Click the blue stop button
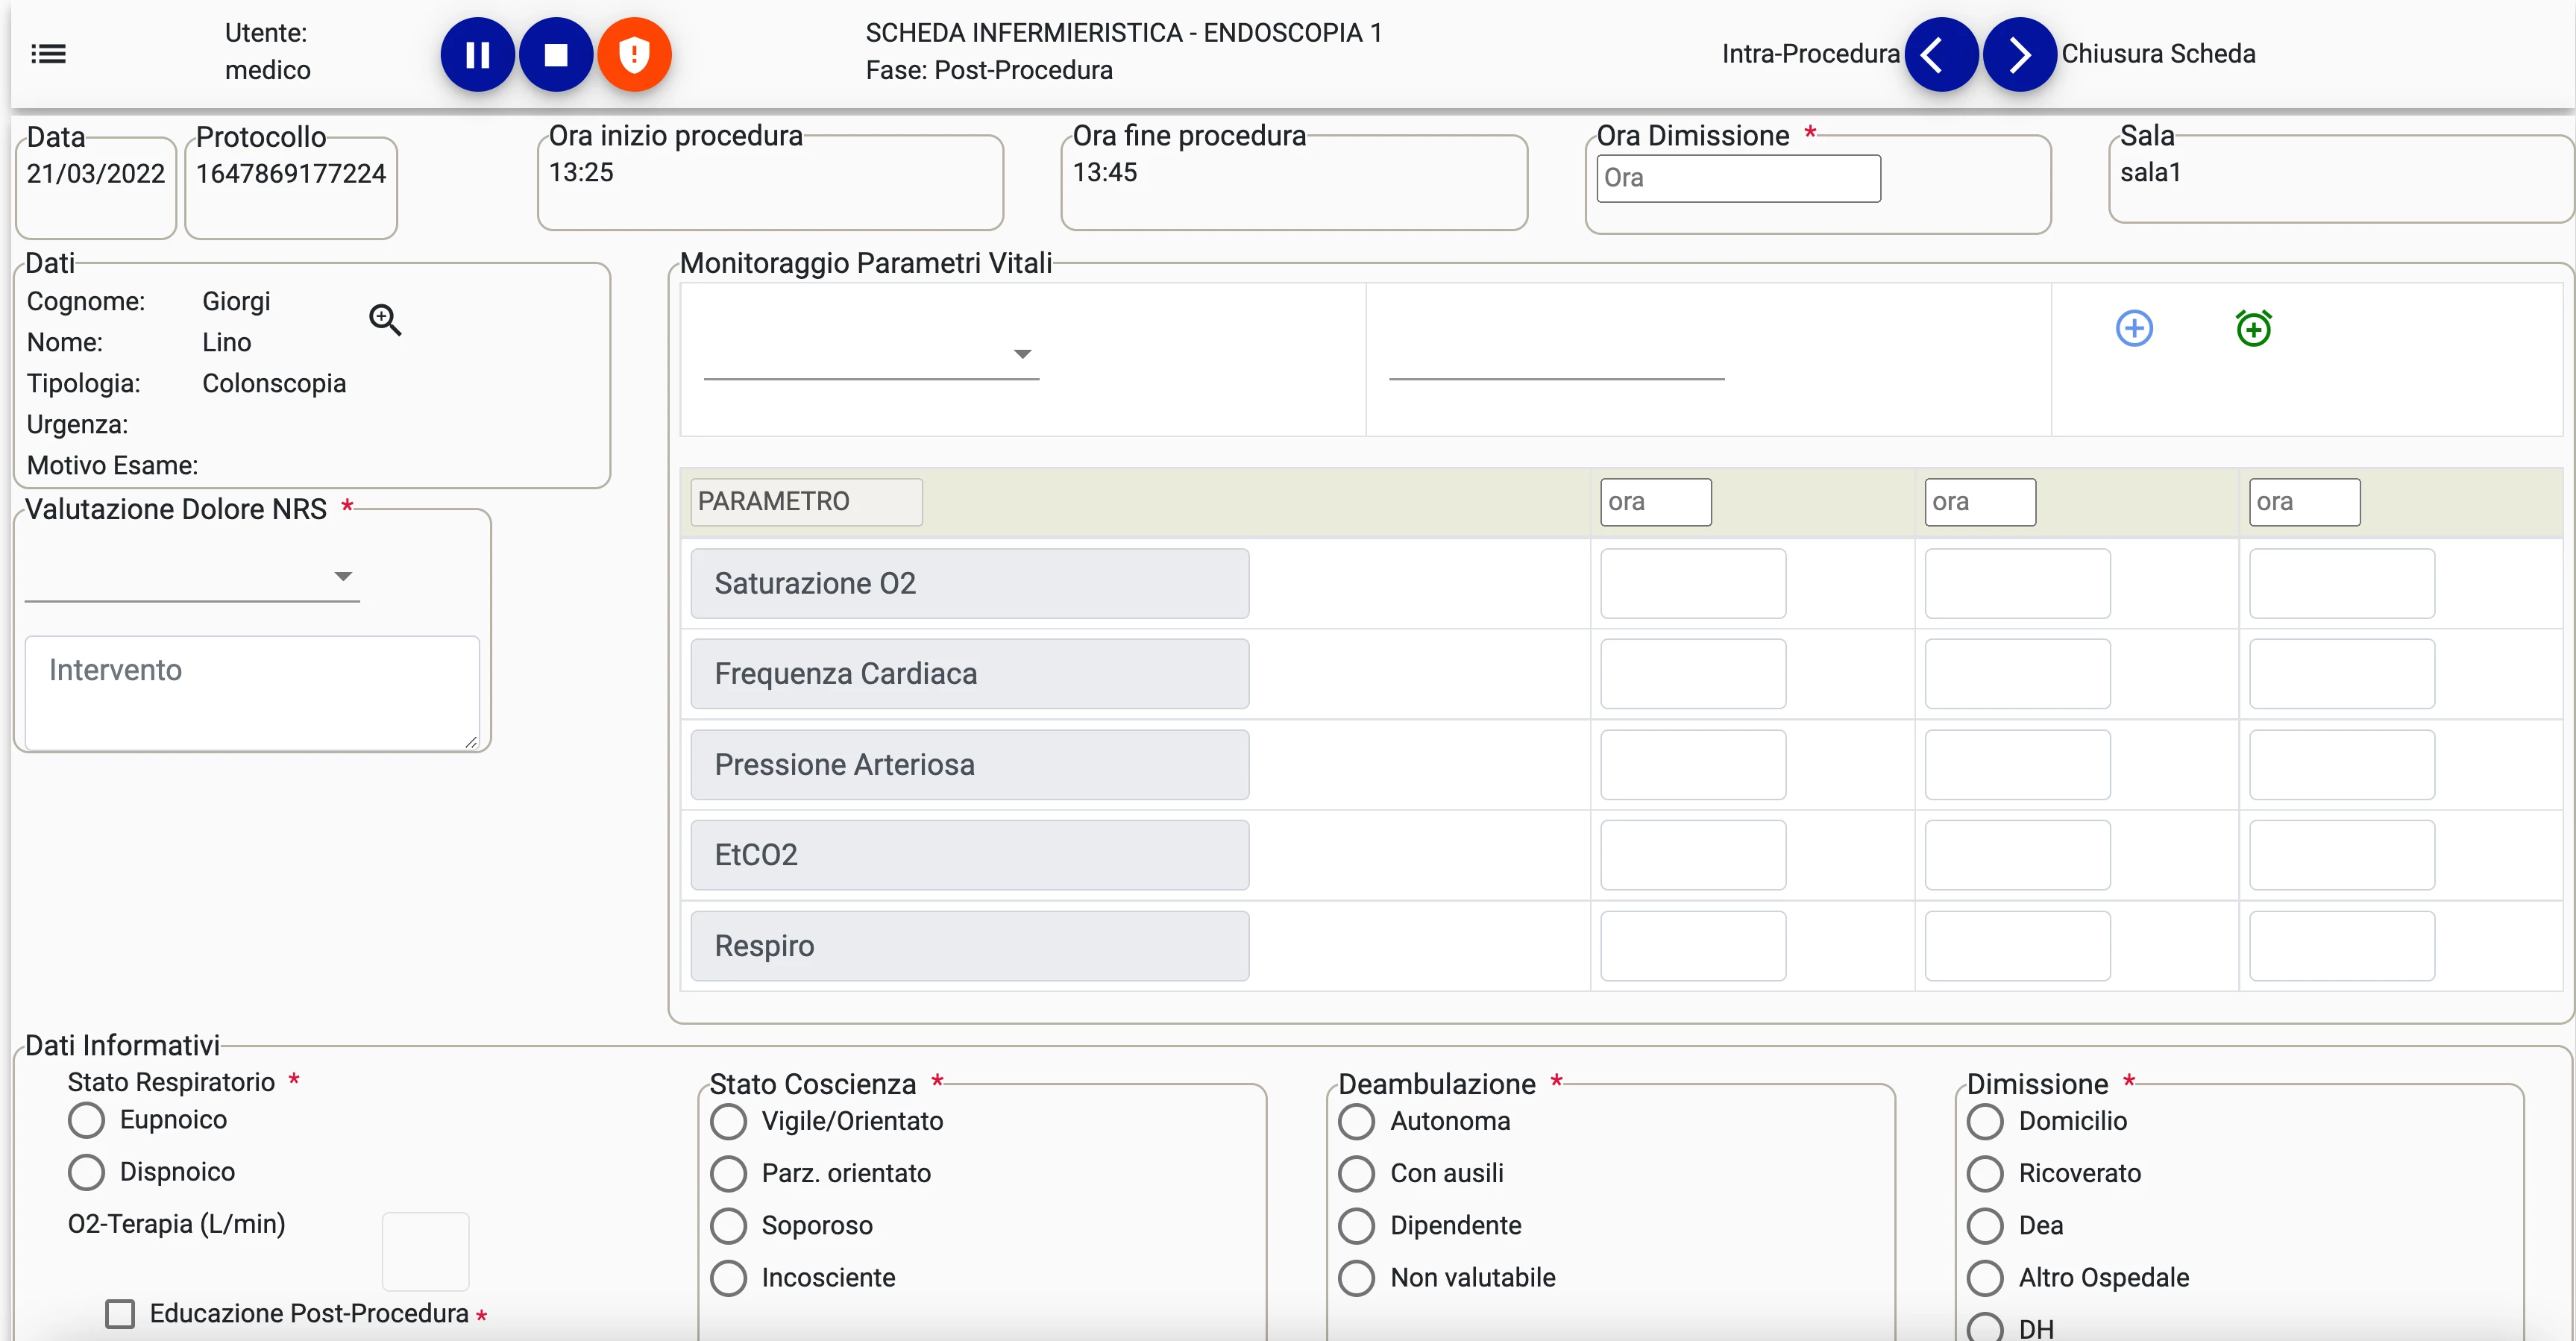The height and width of the screenshot is (1341, 2576). pos(556,54)
